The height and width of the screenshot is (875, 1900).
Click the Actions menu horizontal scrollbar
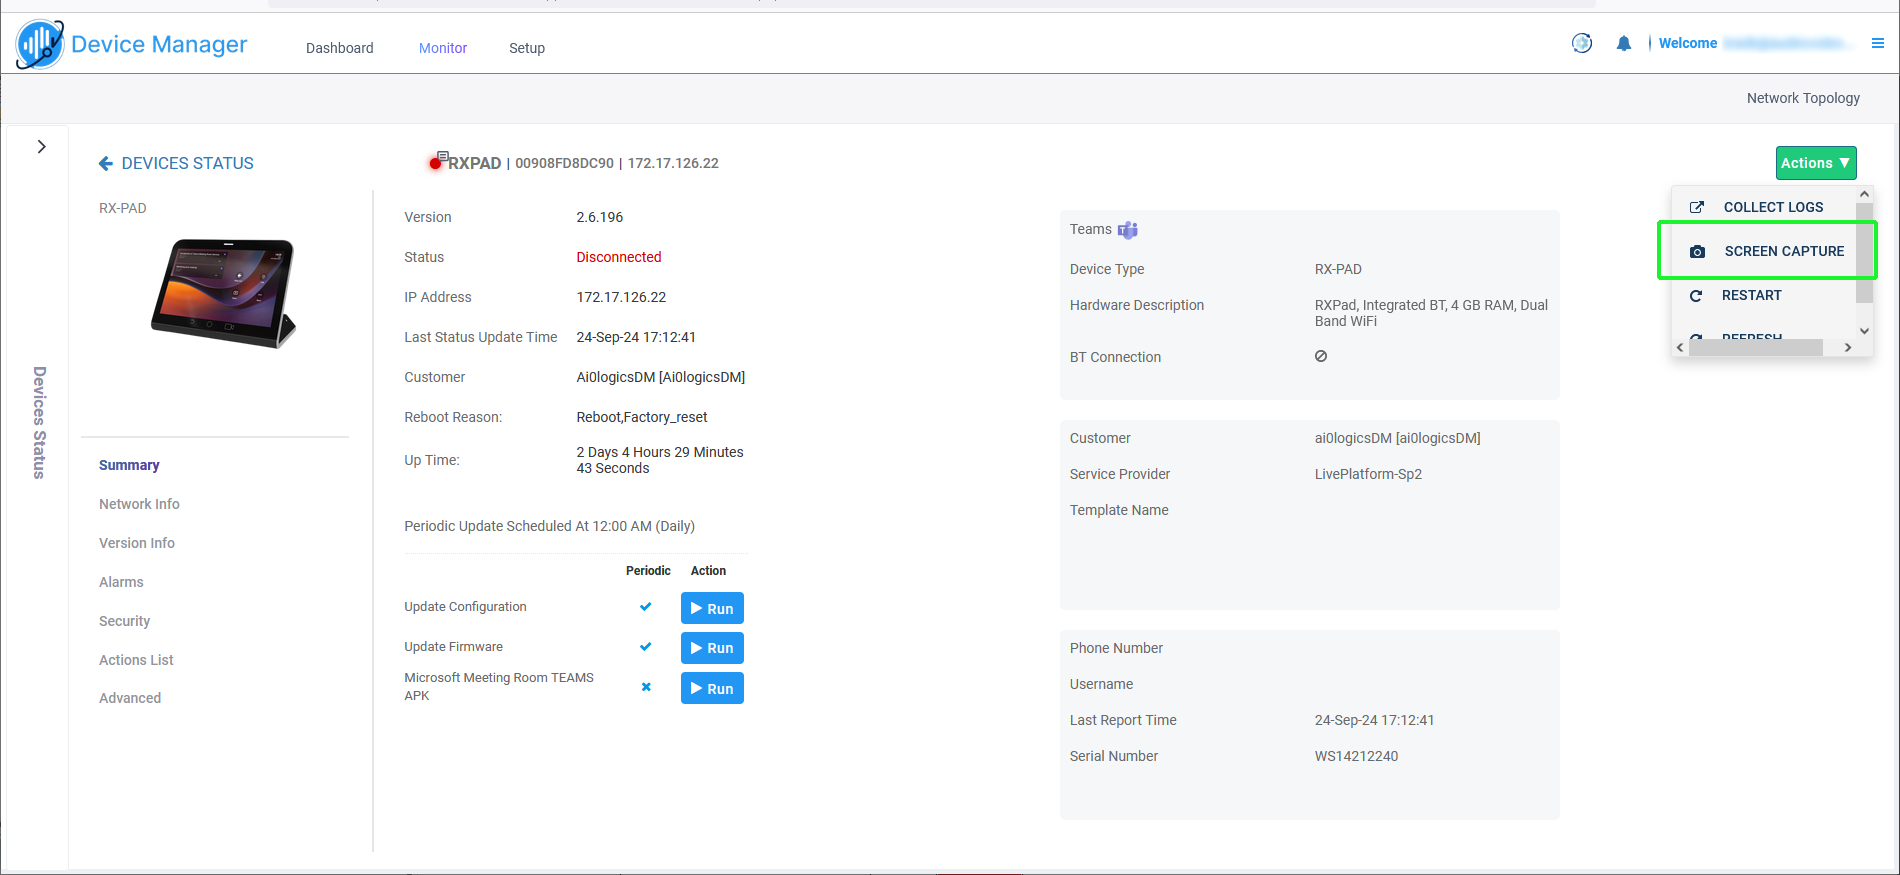pos(1755,347)
